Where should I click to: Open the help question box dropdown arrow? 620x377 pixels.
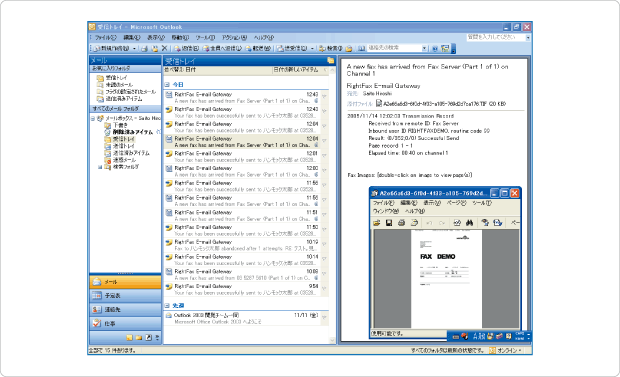[x=528, y=38]
